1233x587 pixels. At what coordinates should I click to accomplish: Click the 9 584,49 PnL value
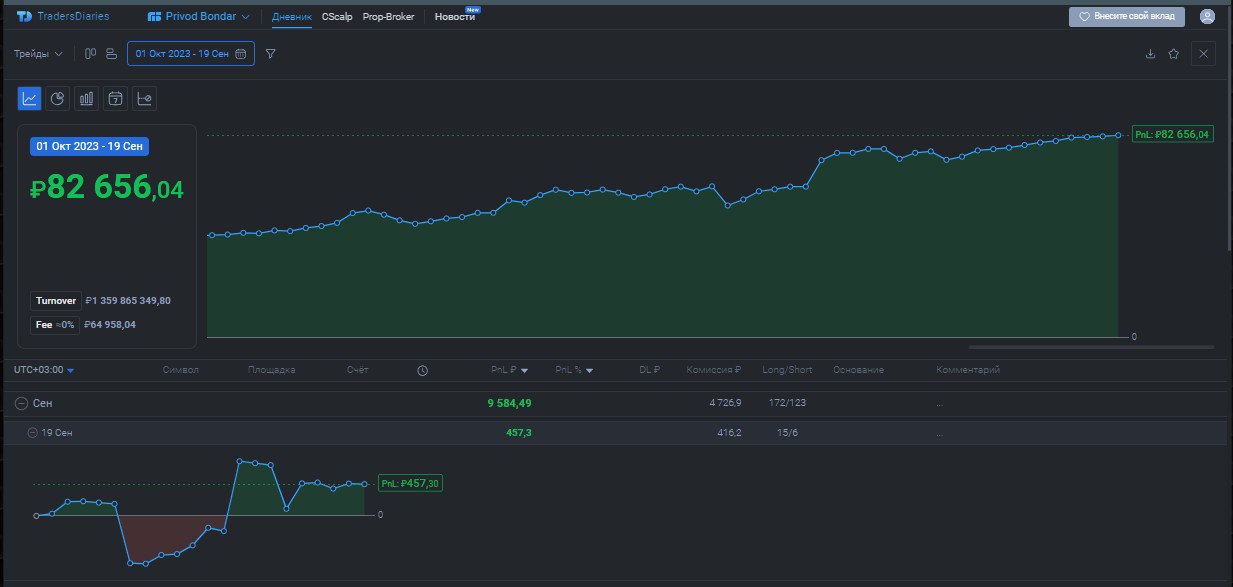pyautogui.click(x=509, y=403)
